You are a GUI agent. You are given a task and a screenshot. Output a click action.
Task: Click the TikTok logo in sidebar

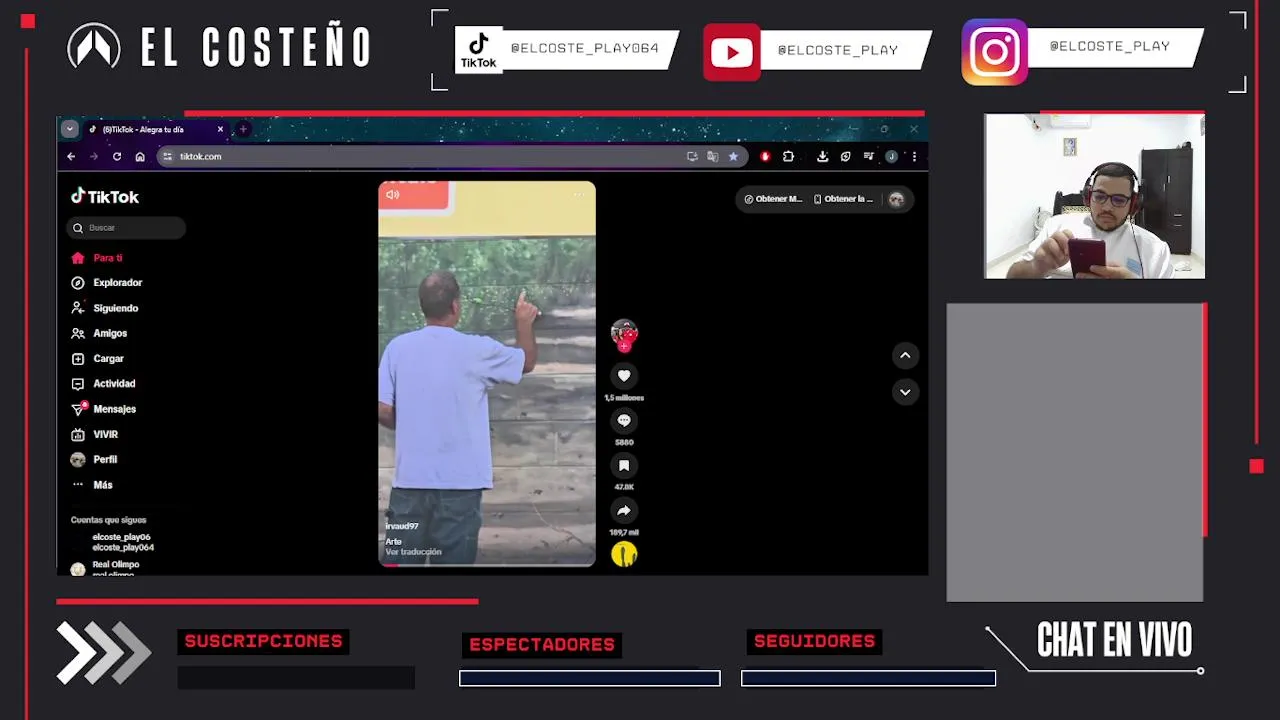tap(105, 197)
